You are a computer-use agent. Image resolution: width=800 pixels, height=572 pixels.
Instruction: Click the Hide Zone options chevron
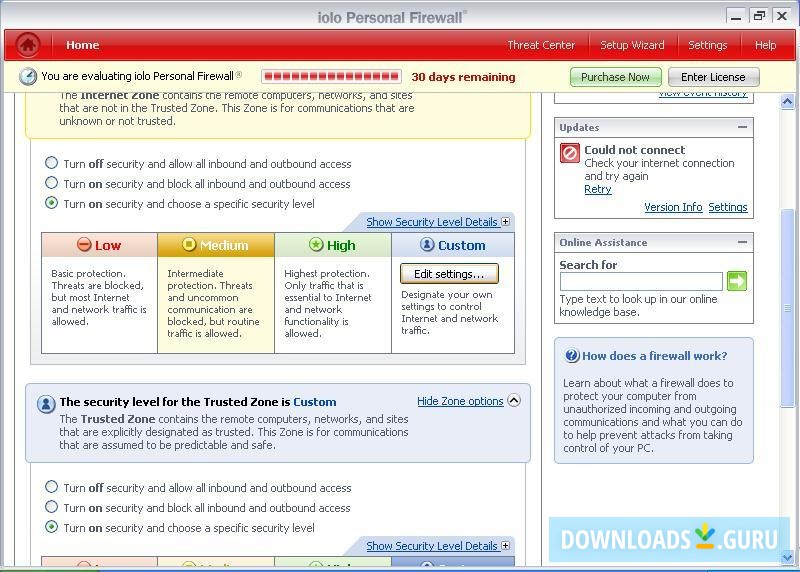point(514,401)
